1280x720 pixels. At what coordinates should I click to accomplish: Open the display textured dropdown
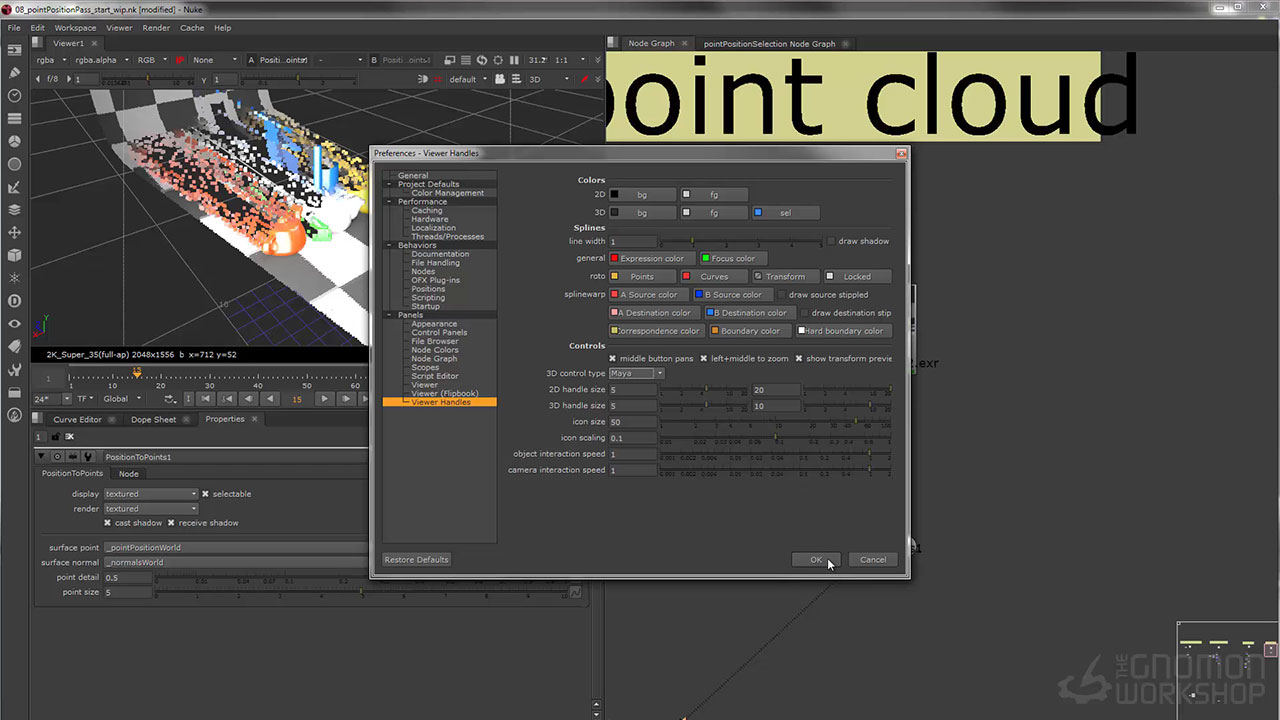(151, 494)
